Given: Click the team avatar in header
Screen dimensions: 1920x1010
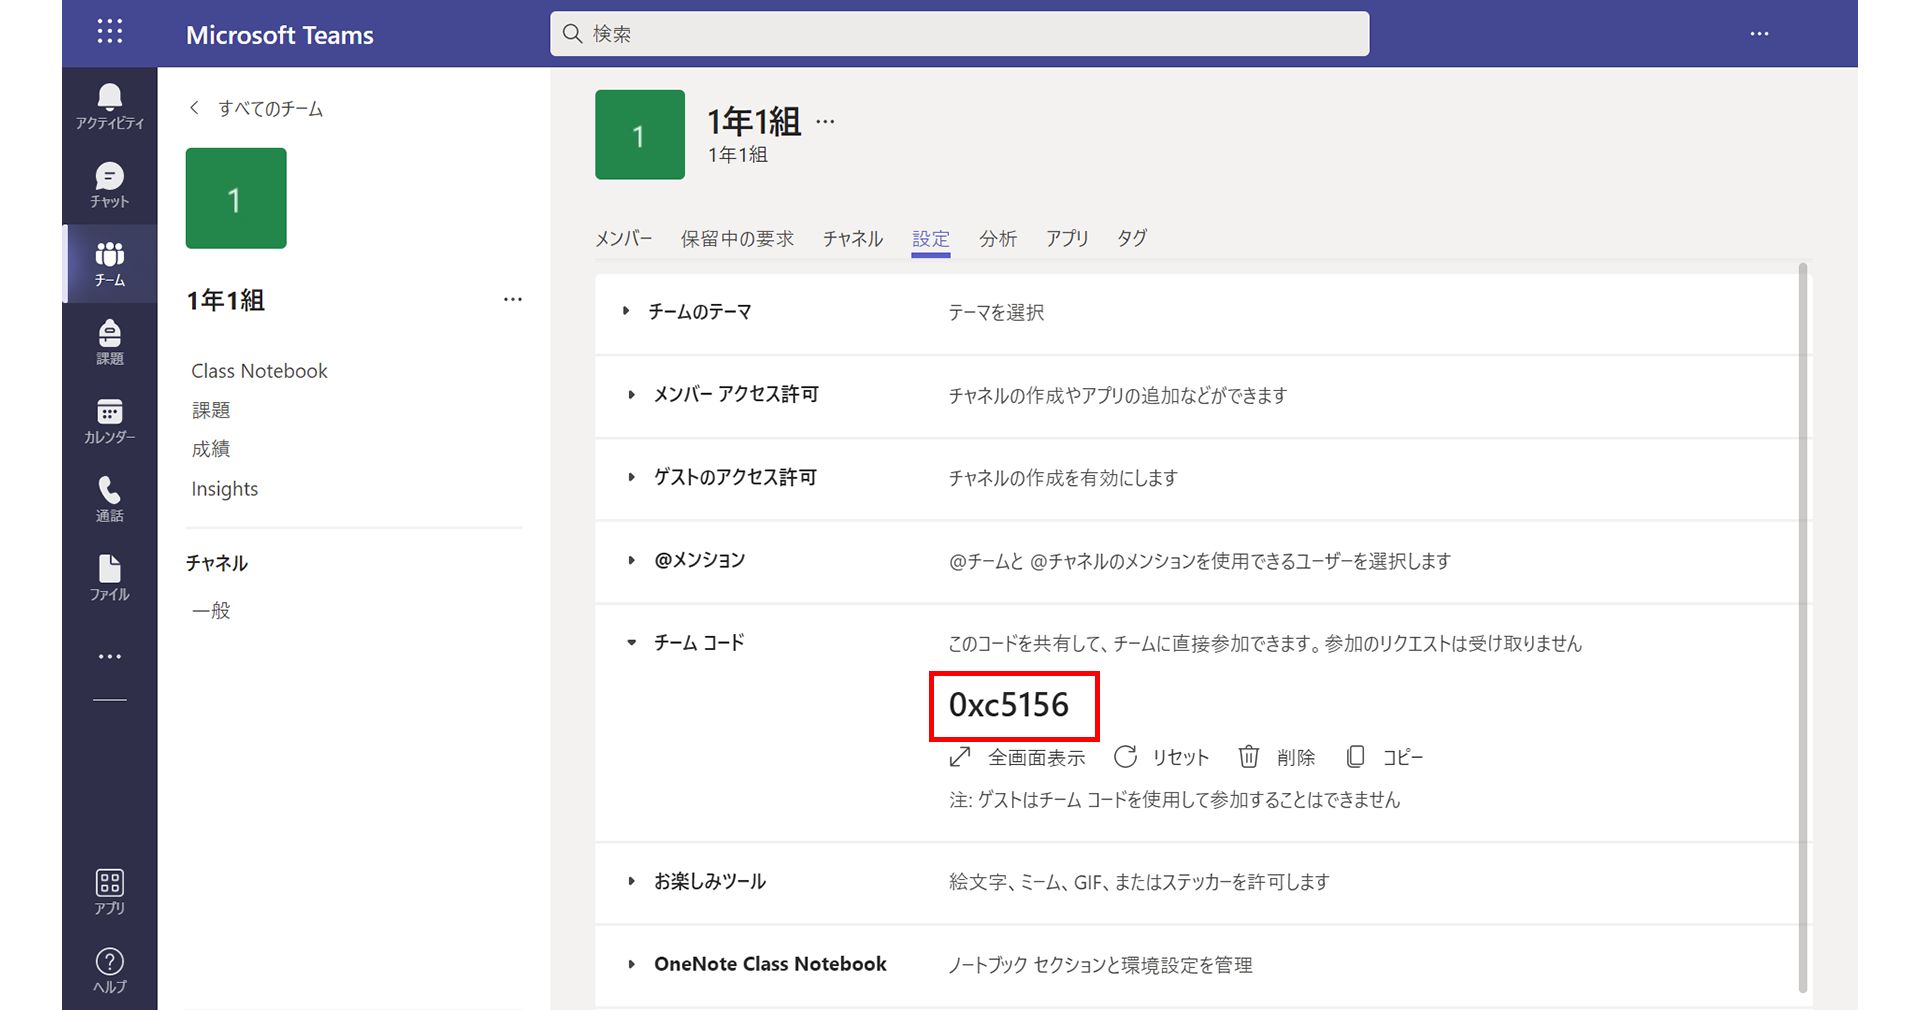Looking at the screenshot, I should 640,135.
